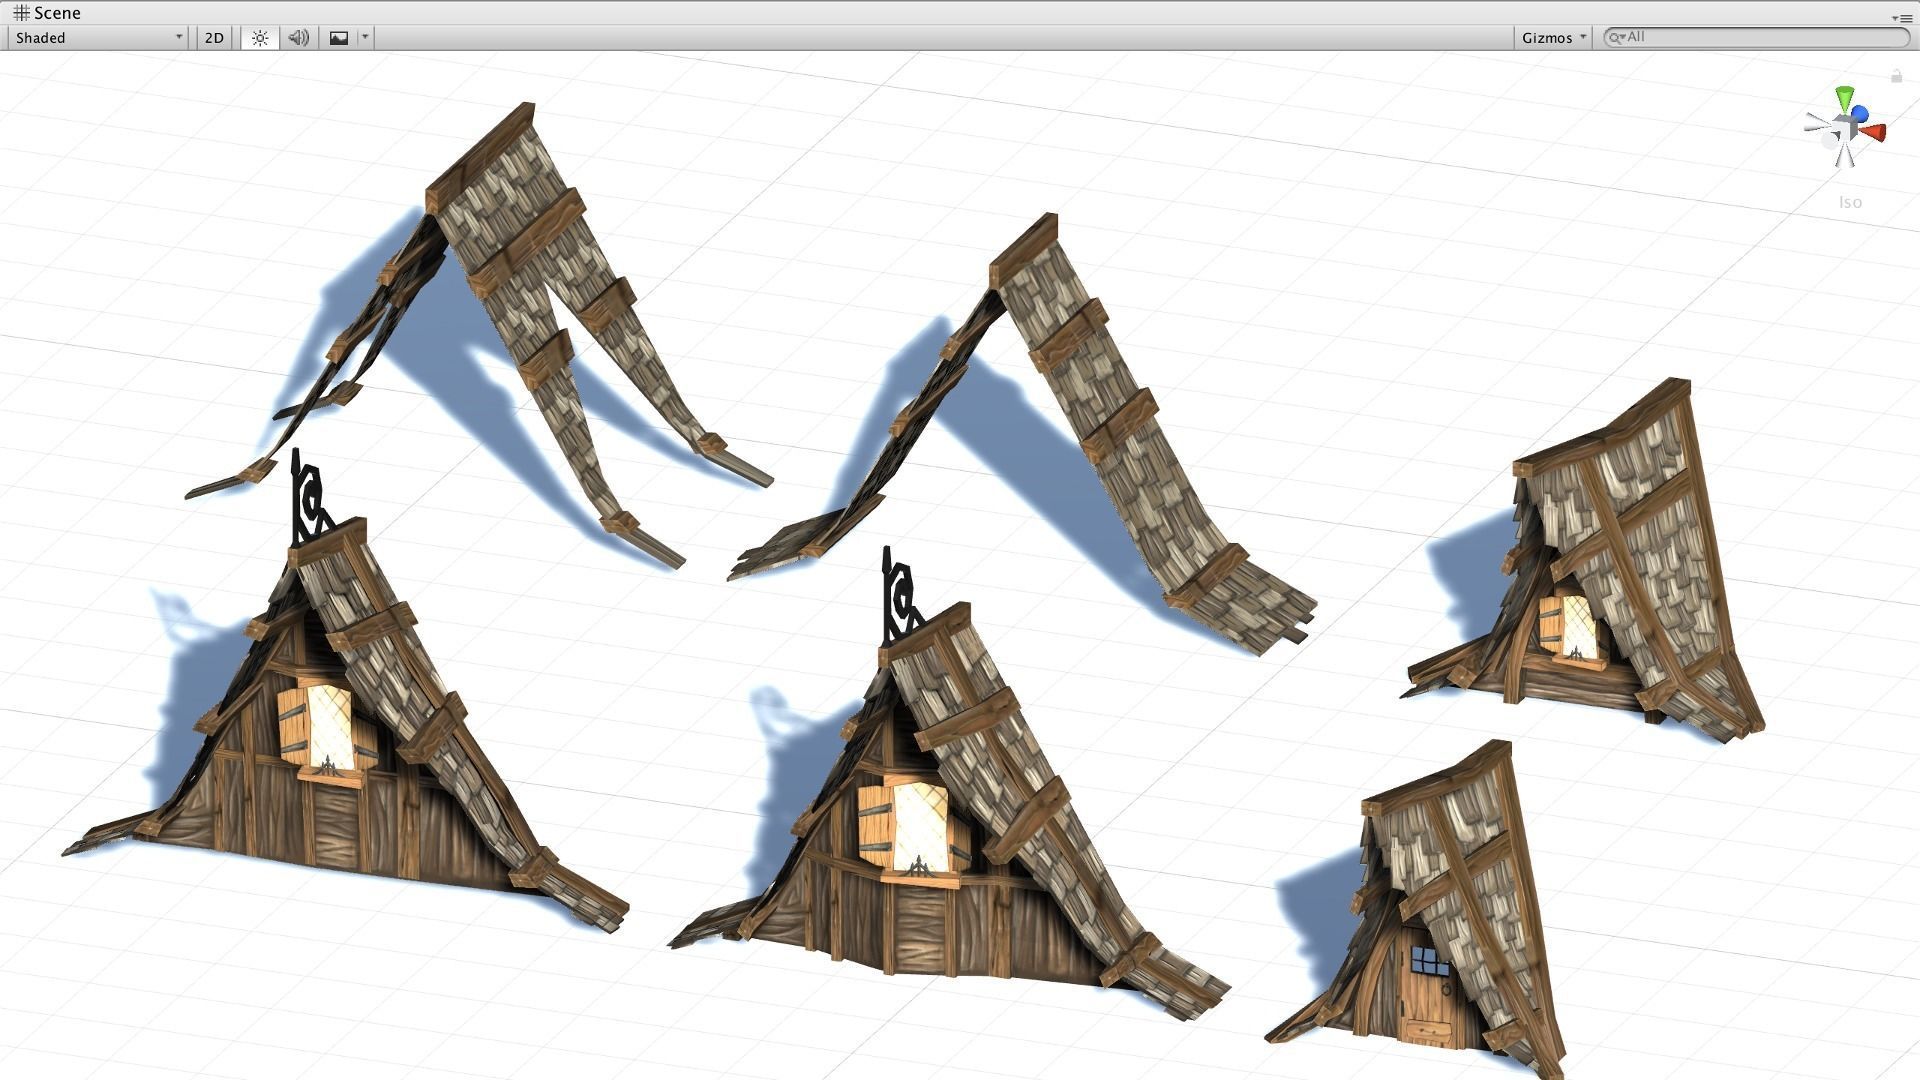Image resolution: width=1920 pixels, height=1080 pixels.
Task: Click the red X axis gizmo cone
Action: (x=1873, y=132)
